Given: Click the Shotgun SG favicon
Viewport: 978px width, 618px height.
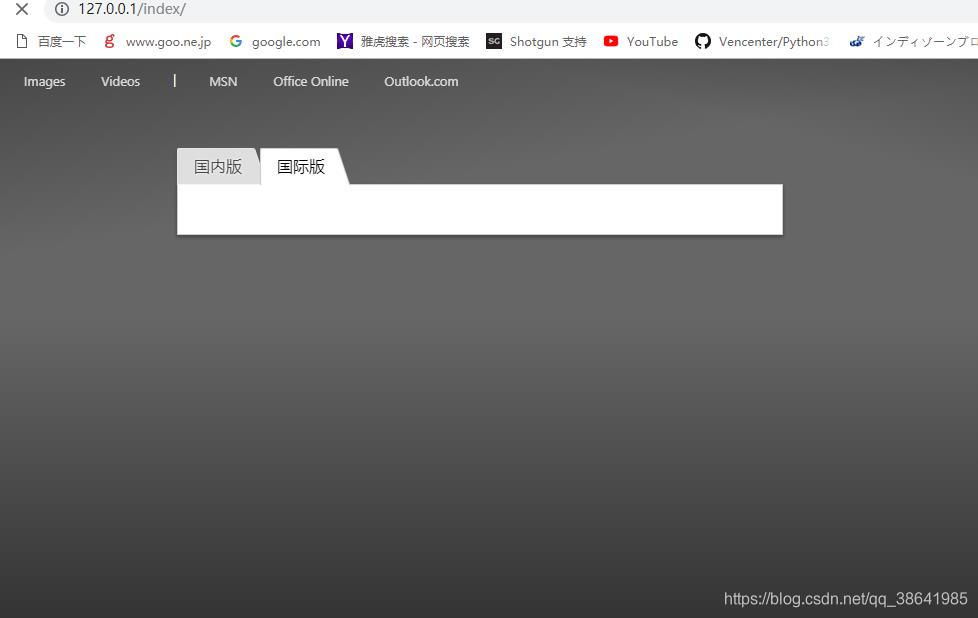Looking at the screenshot, I should pyautogui.click(x=494, y=41).
